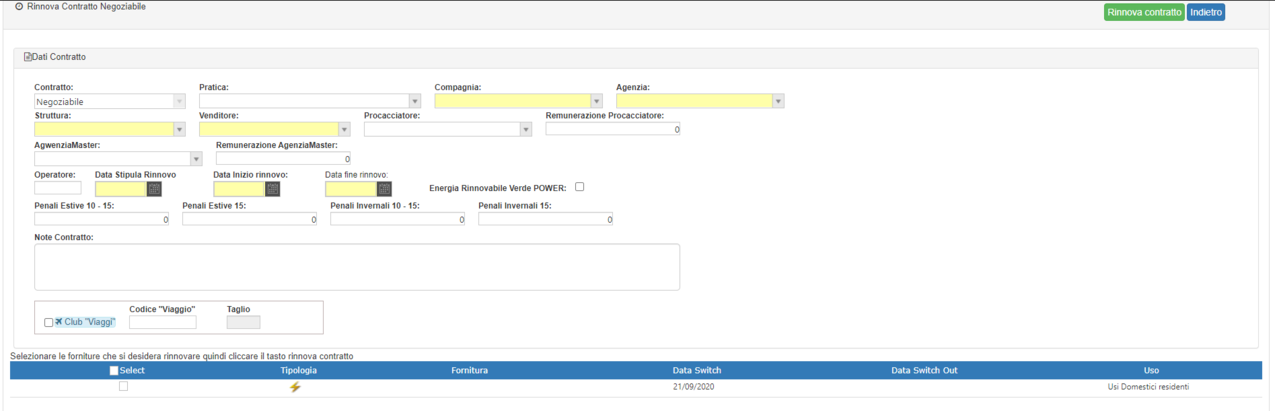
Task: Focus the Operatore input field
Action: (x=58, y=188)
